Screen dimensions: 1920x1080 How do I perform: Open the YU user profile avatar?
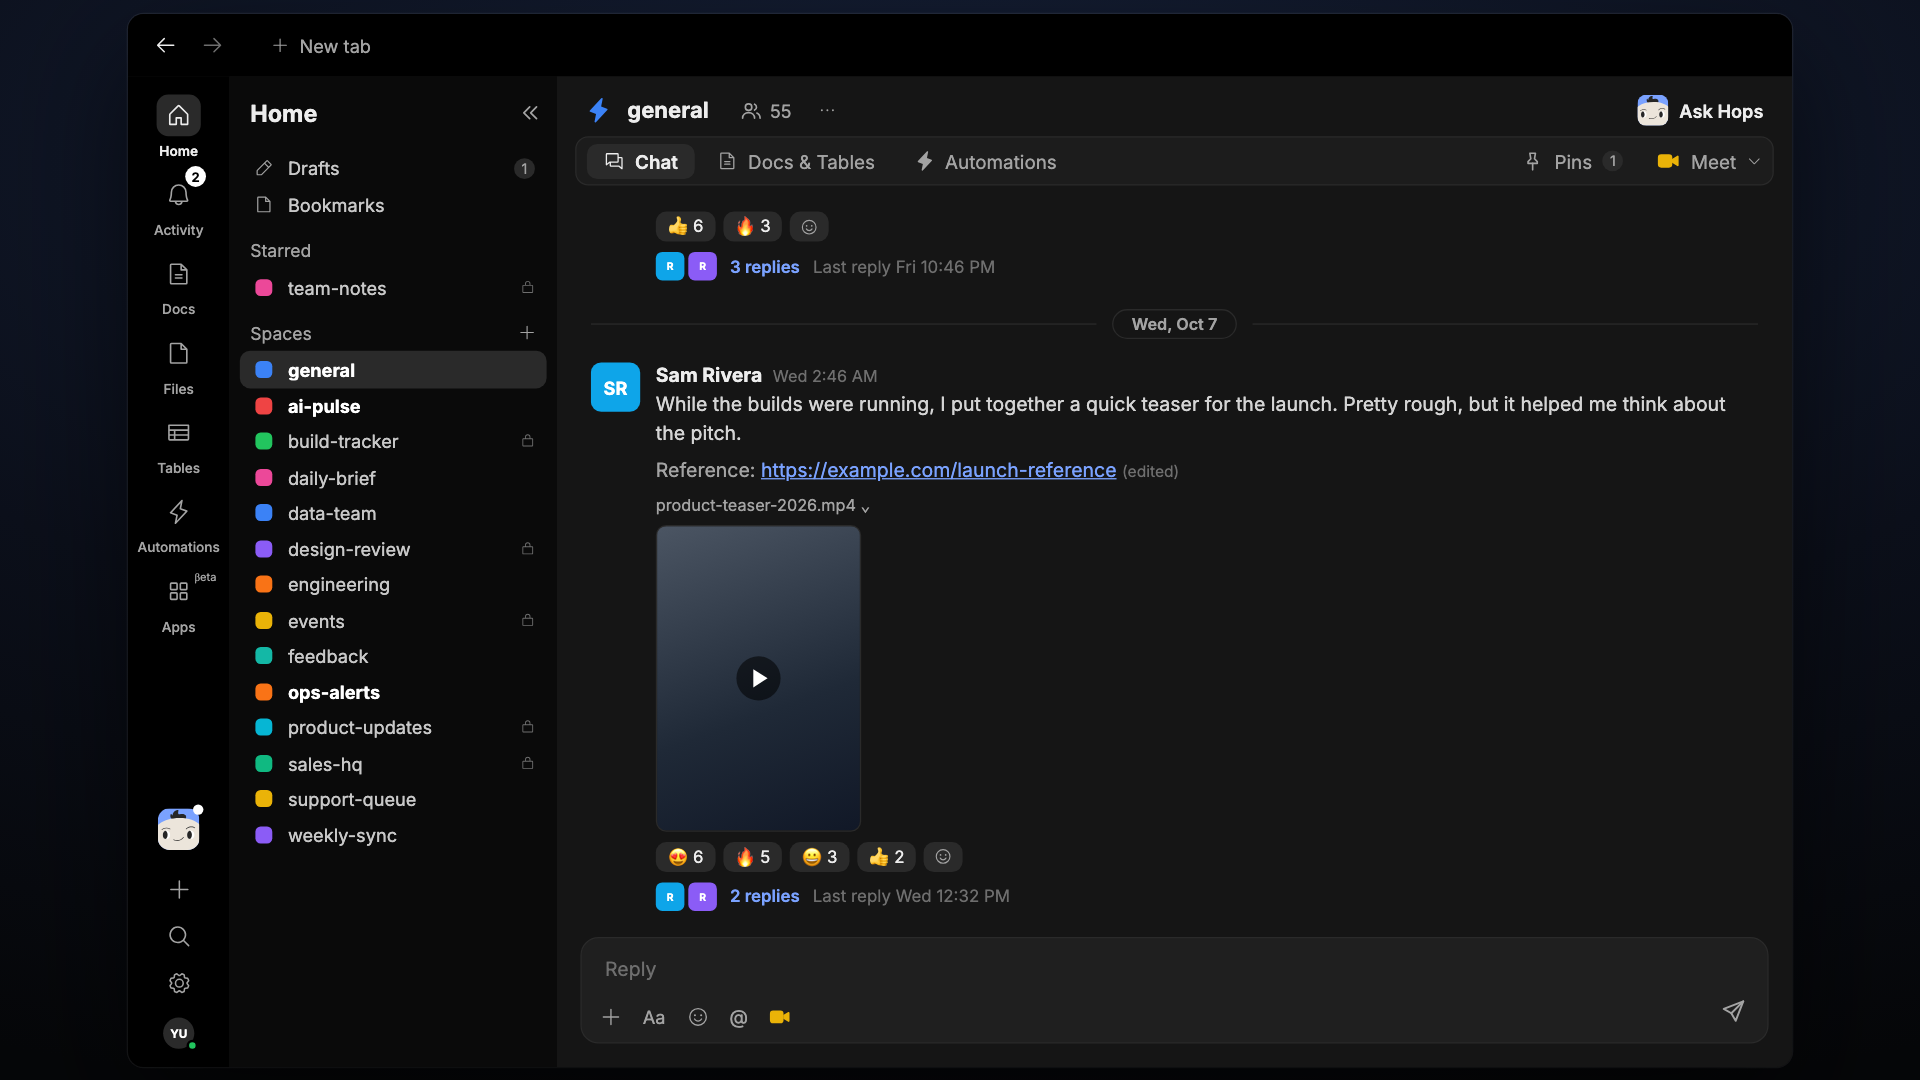(179, 1033)
